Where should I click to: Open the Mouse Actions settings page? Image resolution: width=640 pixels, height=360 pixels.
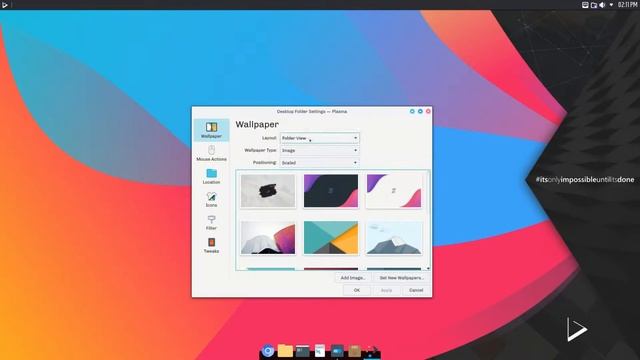(211, 153)
